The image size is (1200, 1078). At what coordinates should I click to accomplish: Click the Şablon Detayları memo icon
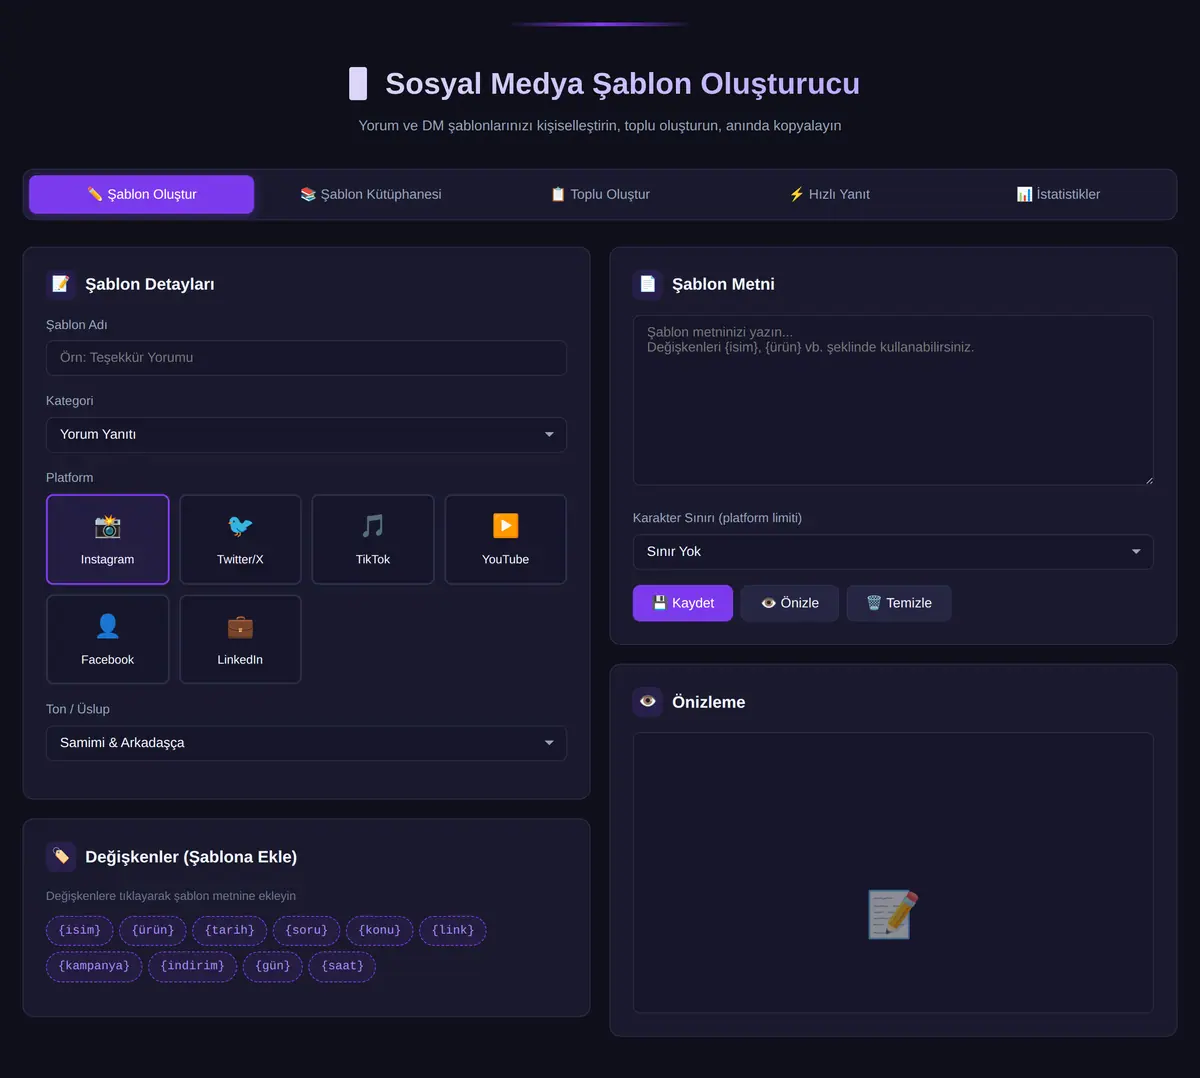(x=61, y=284)
